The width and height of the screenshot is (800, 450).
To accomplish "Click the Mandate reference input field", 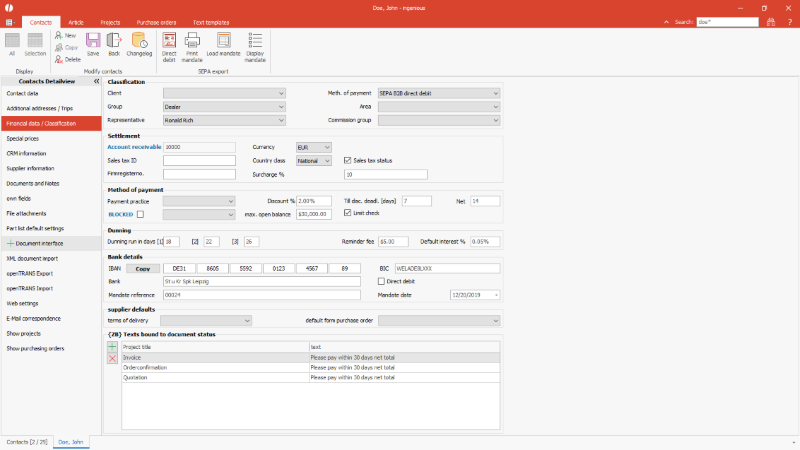I will (260, 295).
